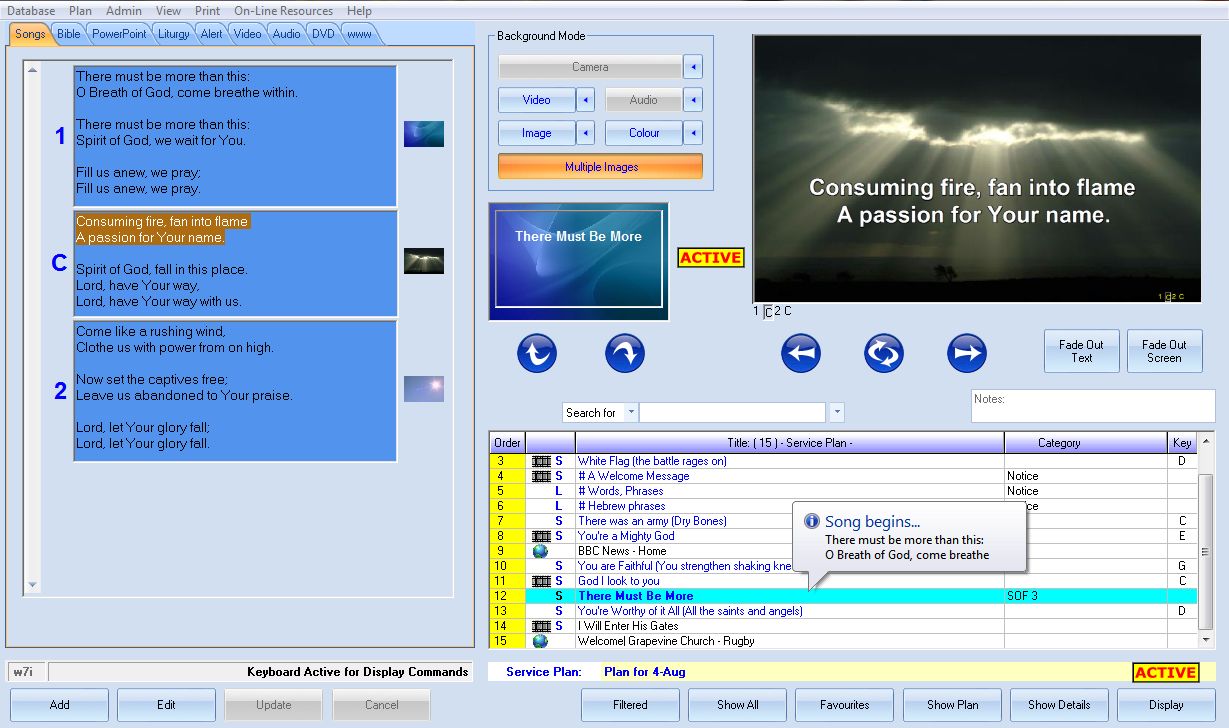Open the On-Line Resources menu
The width and height of the screenshot is (1229, 728).
coord(283,10)
